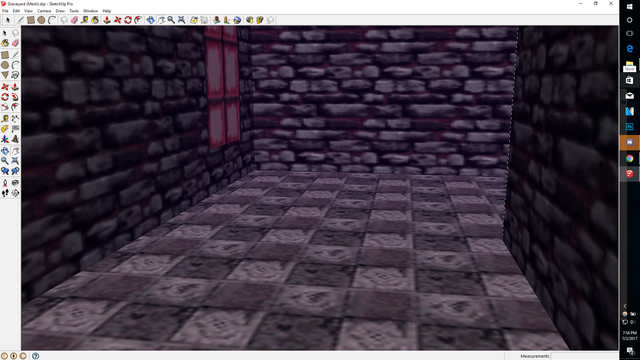Select the Offset tool in horizontal toolbar

[x=138, y=20]
